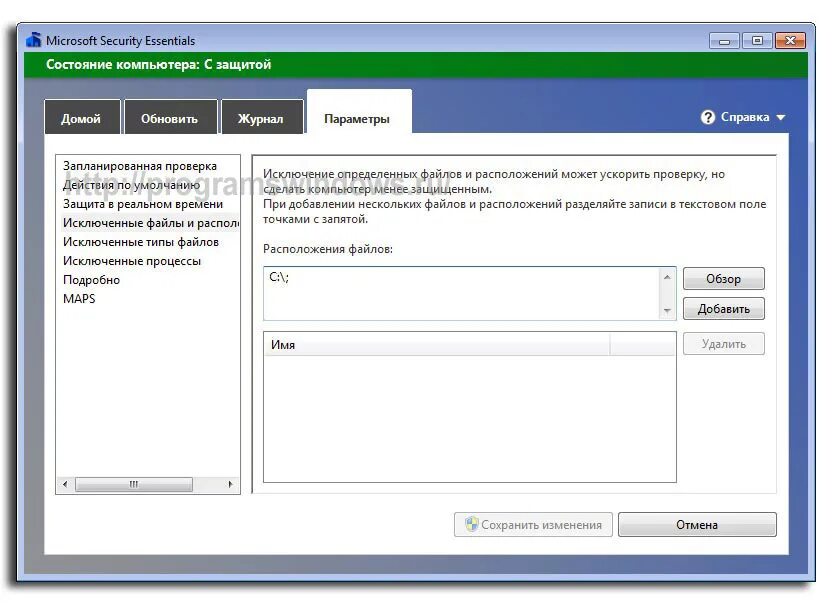The height and width of the screenshot is (605, 832).
Task: Switch to the Домой tab
Action: (x=81, y=118)
